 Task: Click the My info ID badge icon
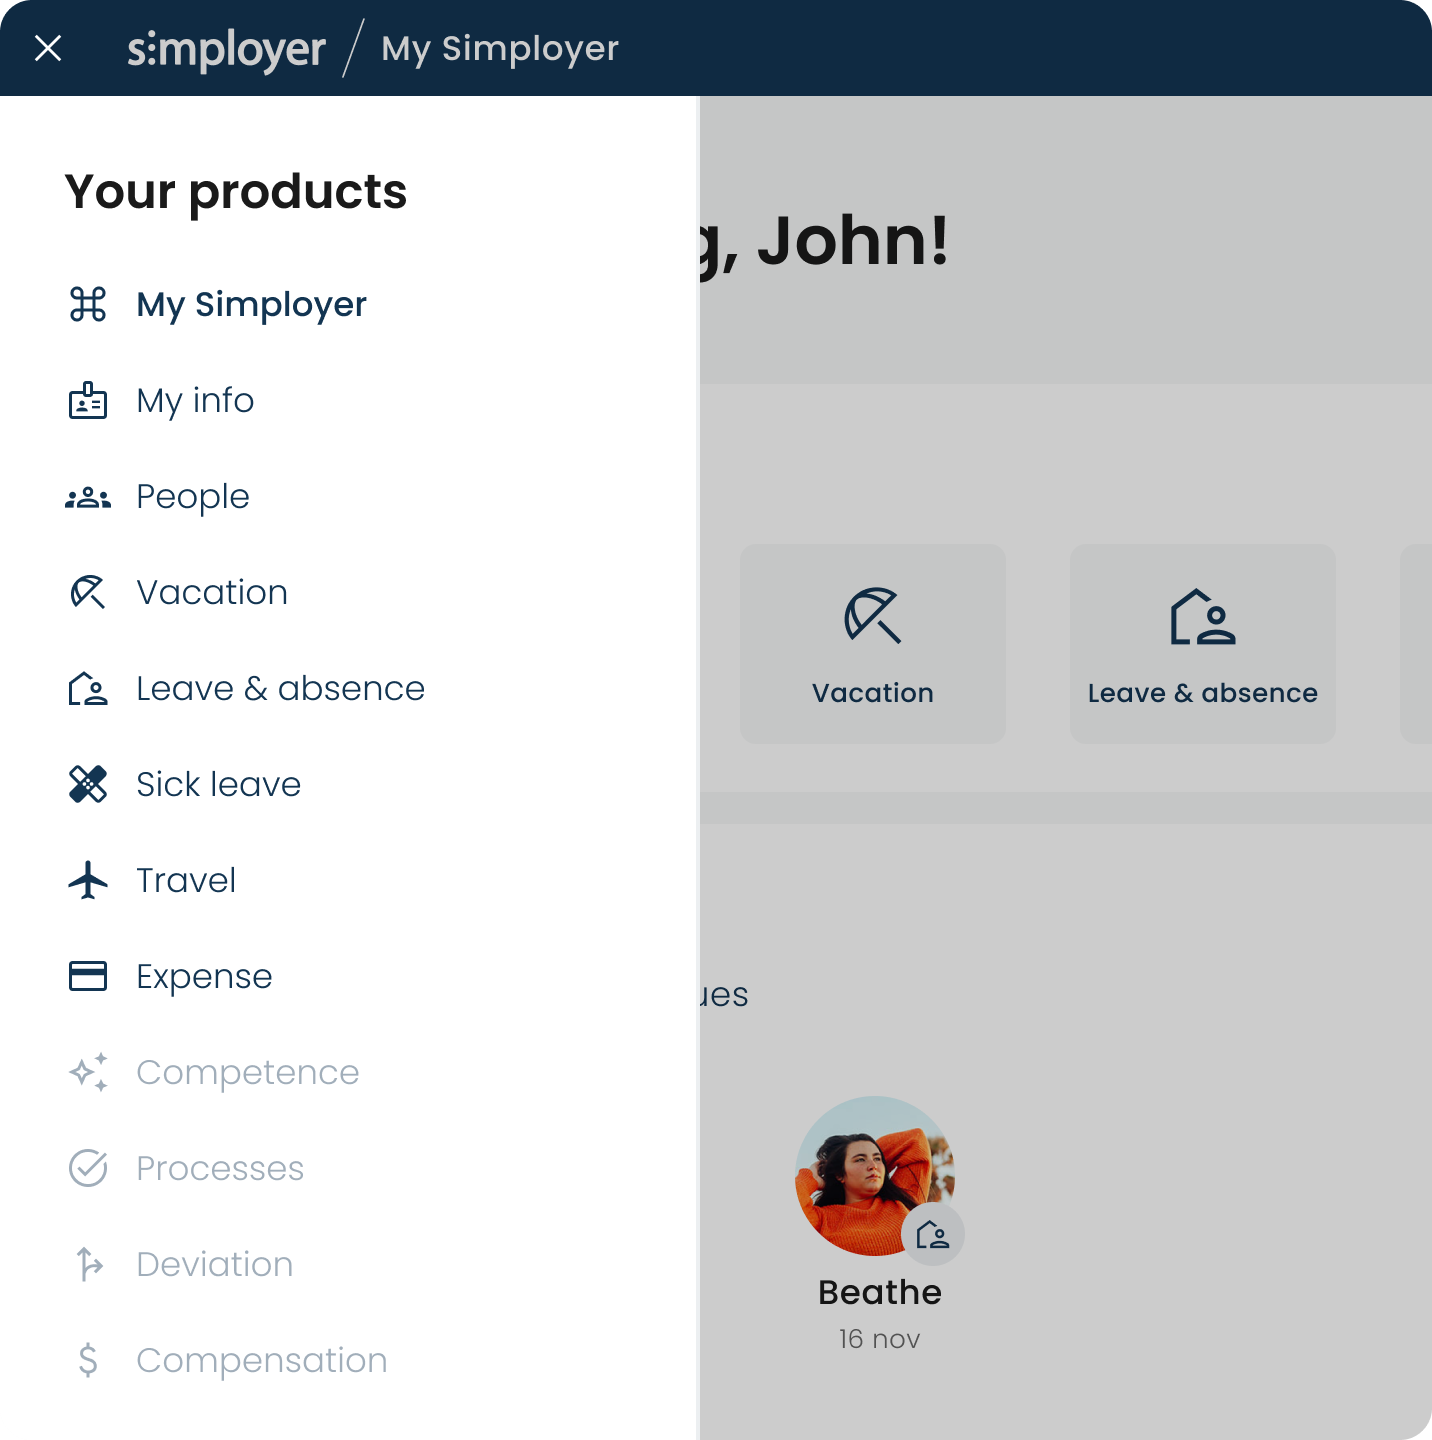88,400
